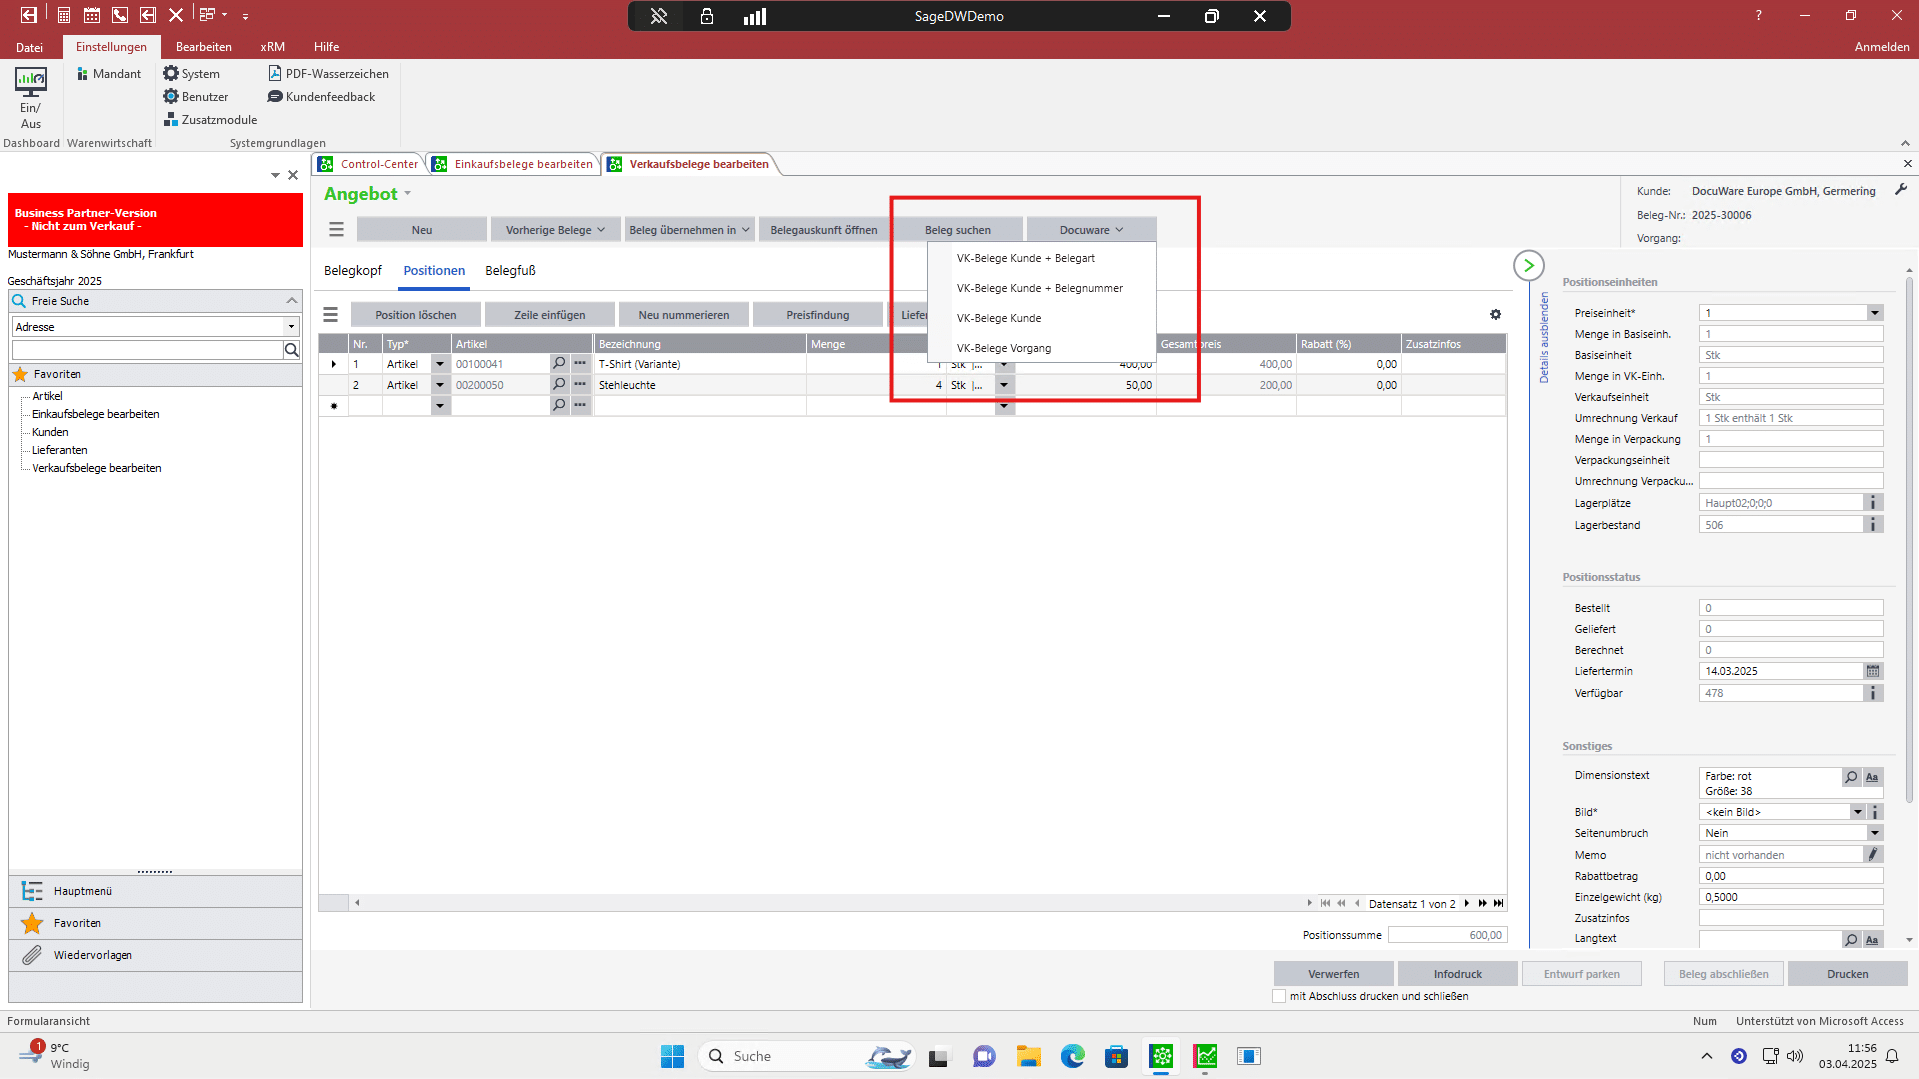Screen dimensions: 1919x1079
Task: Expand the Preiseinheit dropdown
Action: (1874, 313)
